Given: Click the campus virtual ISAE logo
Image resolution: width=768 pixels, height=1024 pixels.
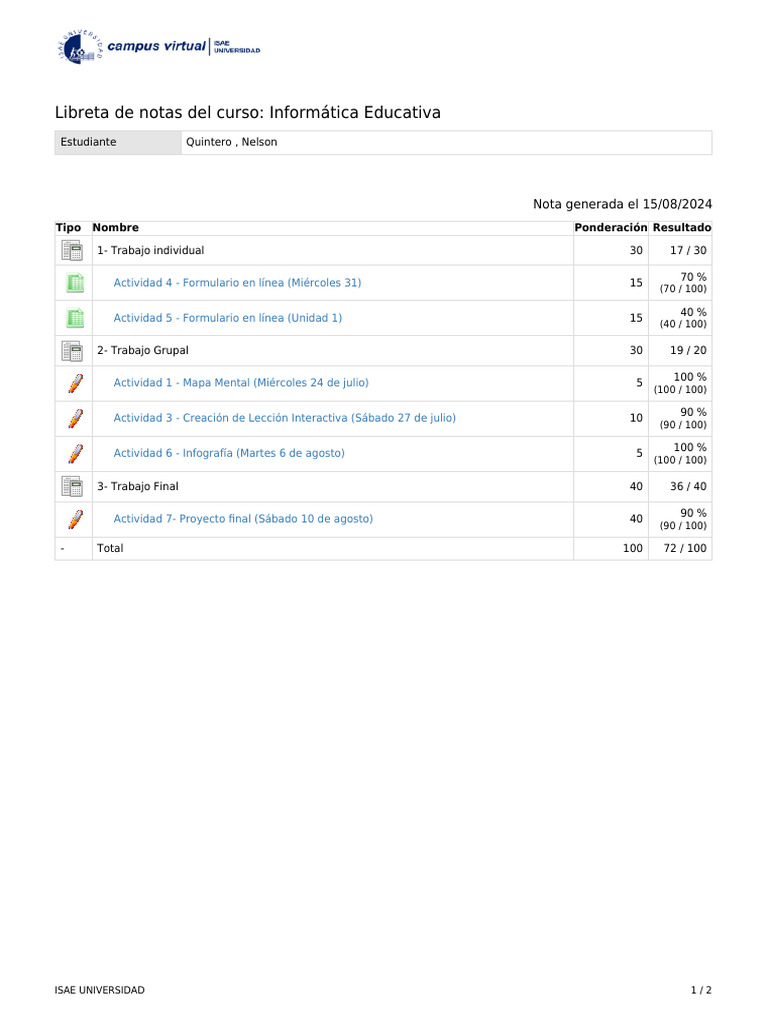Looking at the screenshot, I should click(x=159, y=48).
